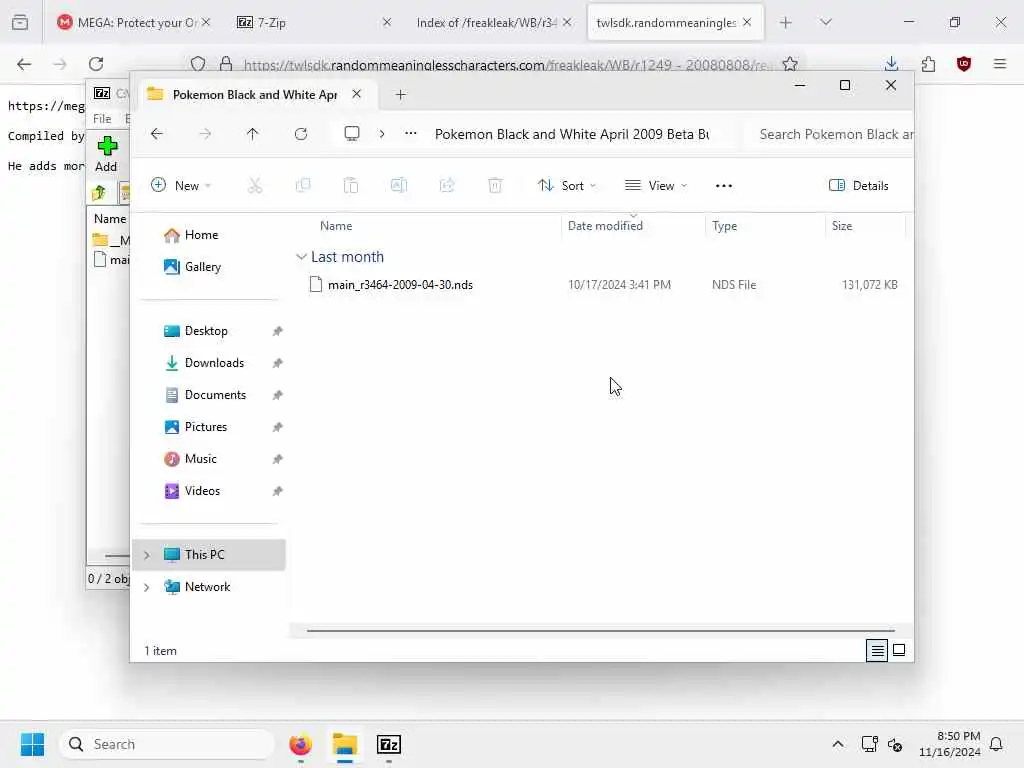Image resolution: width=1024 pixels, height=768 pixels.
Task: Open the address bar ellipsis for hidden path
Action: [x=411, y=133]
